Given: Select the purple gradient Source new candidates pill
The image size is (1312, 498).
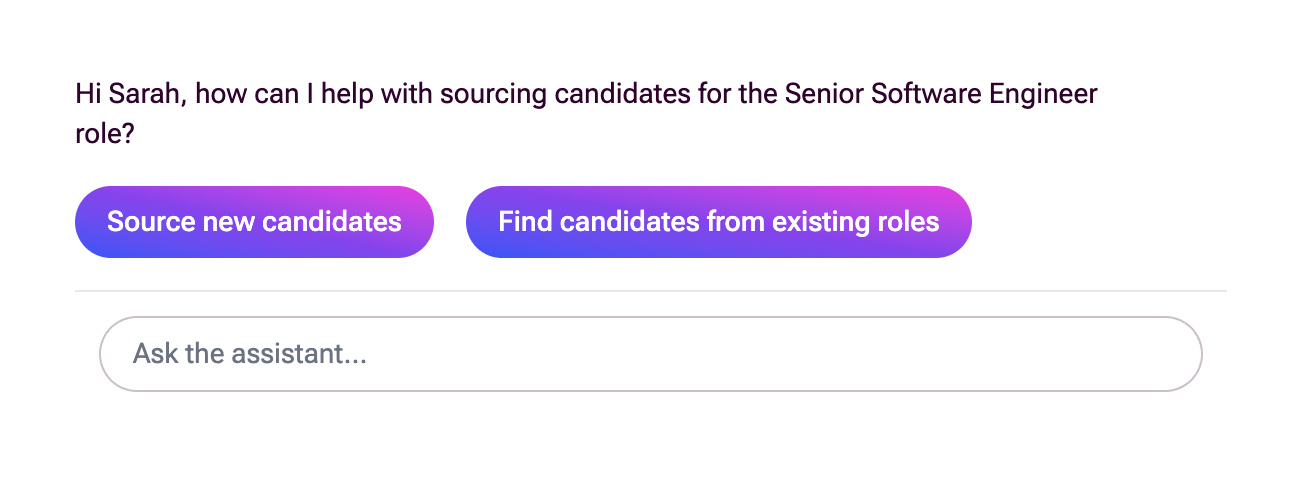Looking at the screenshot, I should (x=254, y=222).
